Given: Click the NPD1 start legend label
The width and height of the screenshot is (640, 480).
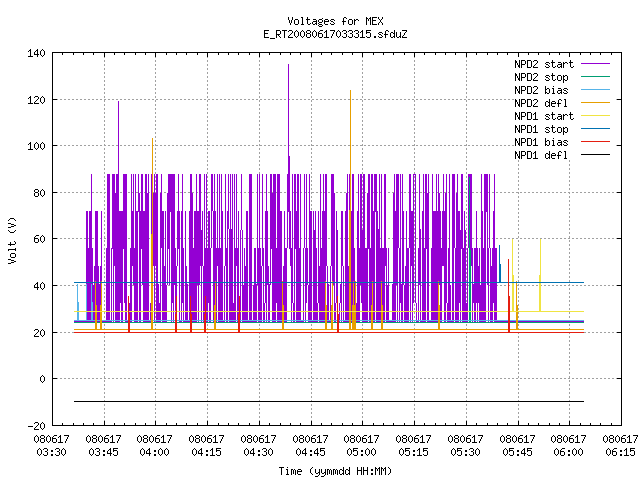Looking at the screenshot, I should 544,116.
